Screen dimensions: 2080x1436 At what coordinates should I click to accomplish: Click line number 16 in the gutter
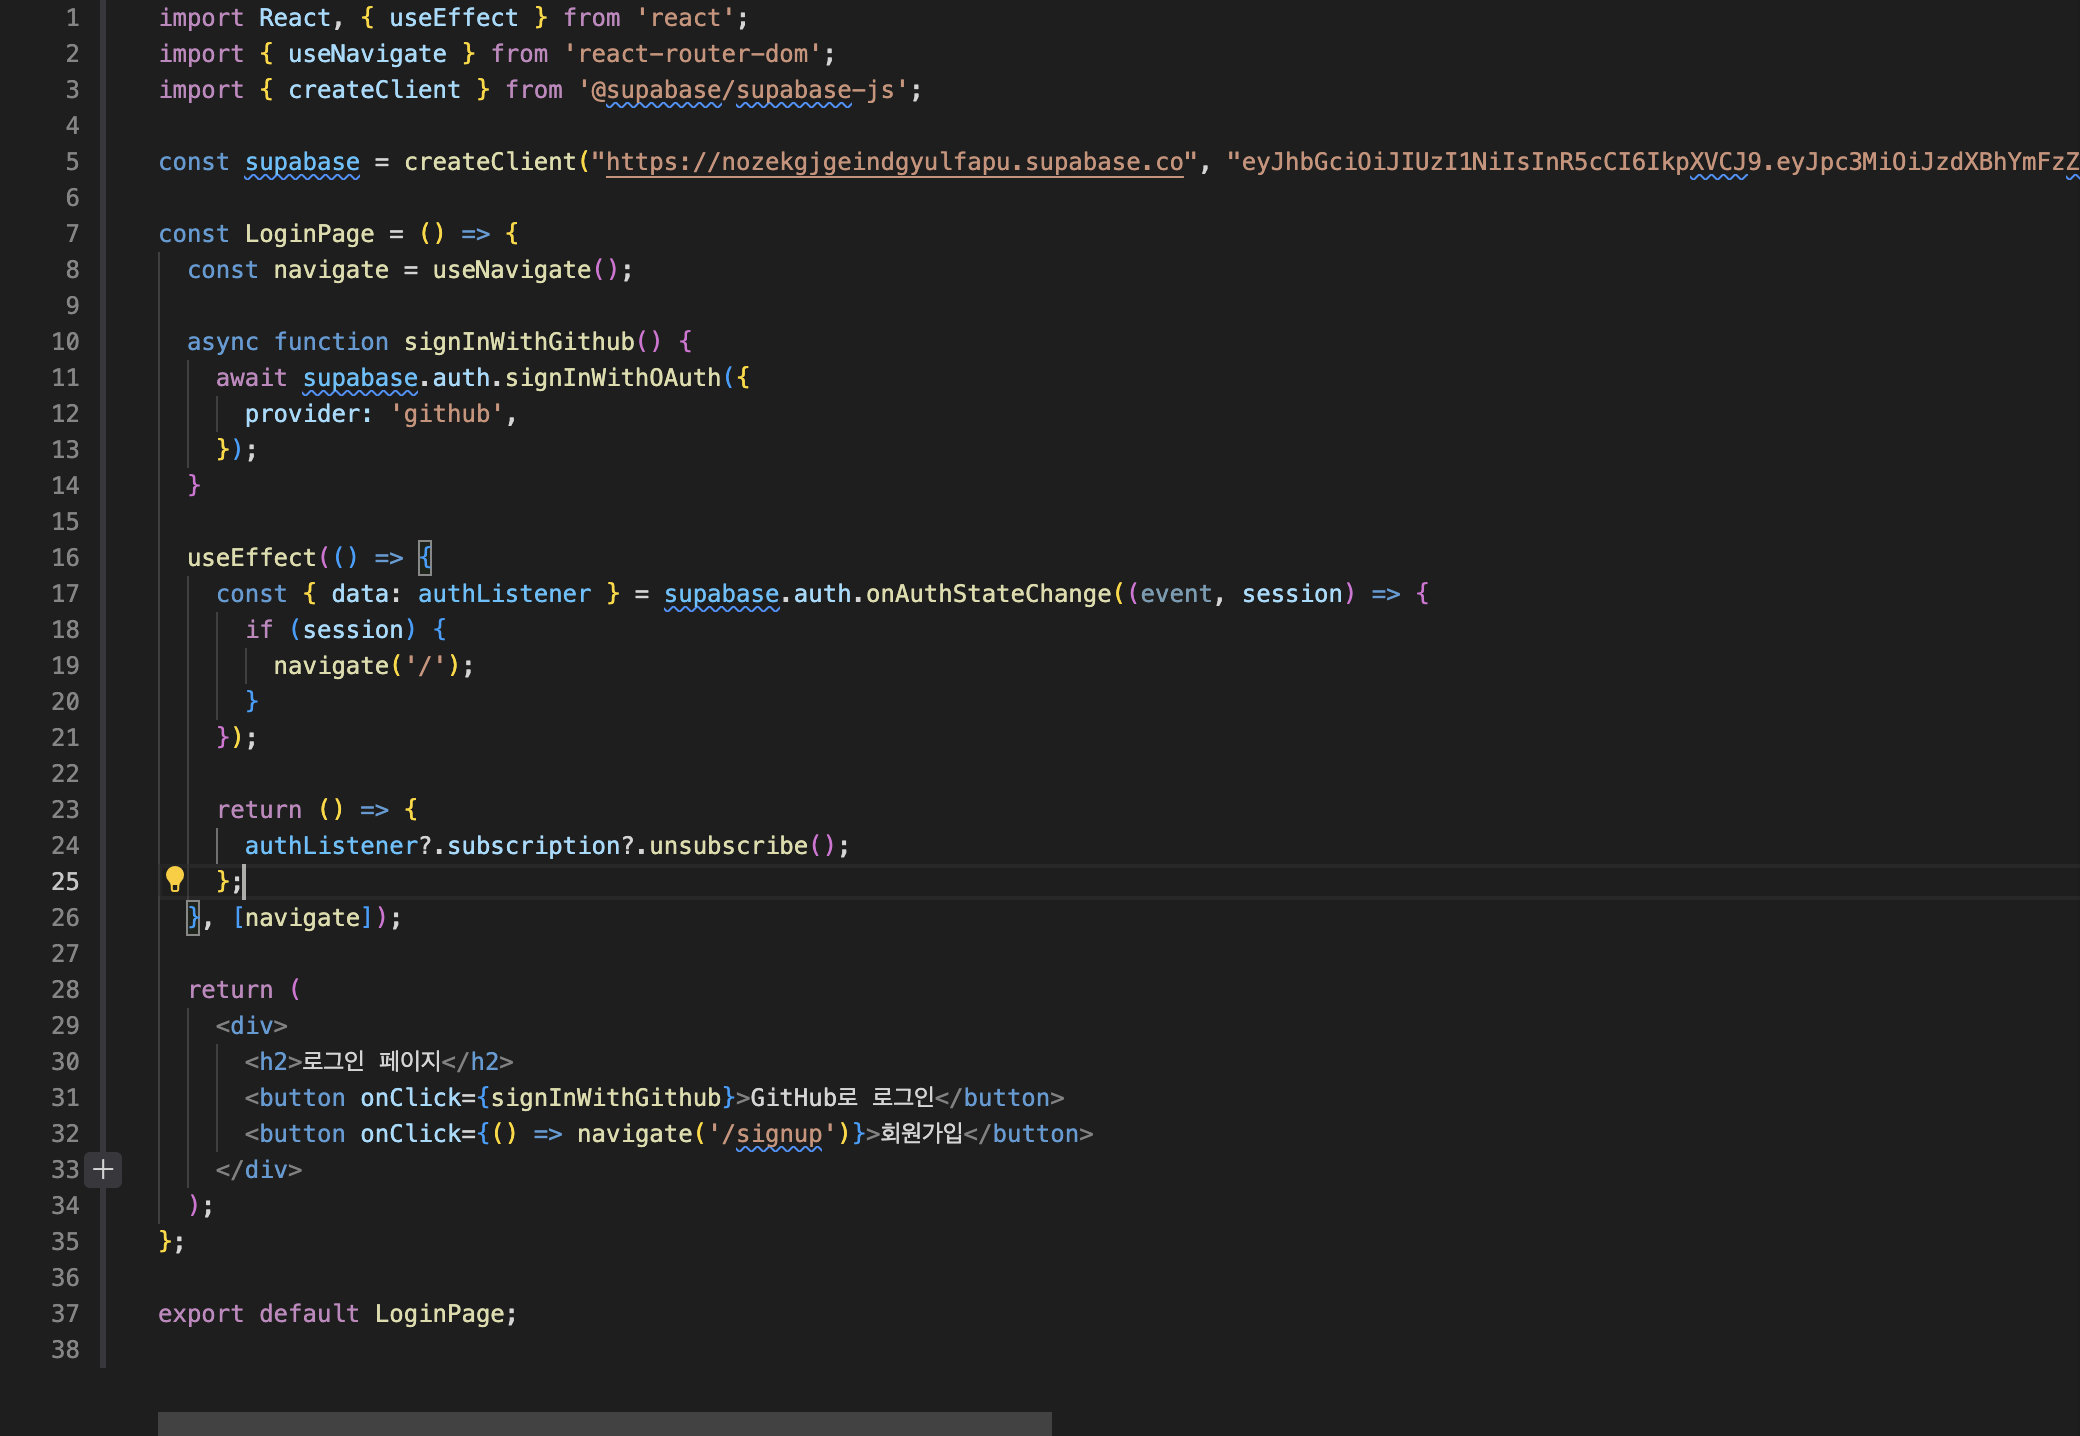pyautogui.click(x=65, y=558)
